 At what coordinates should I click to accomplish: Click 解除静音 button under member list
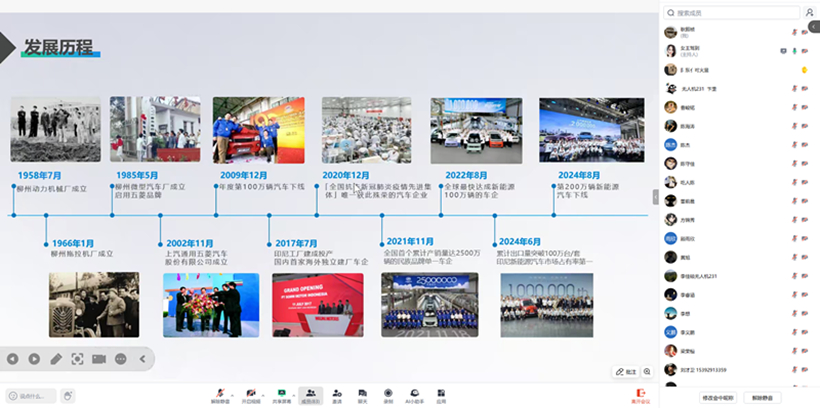tap(762, 398)
